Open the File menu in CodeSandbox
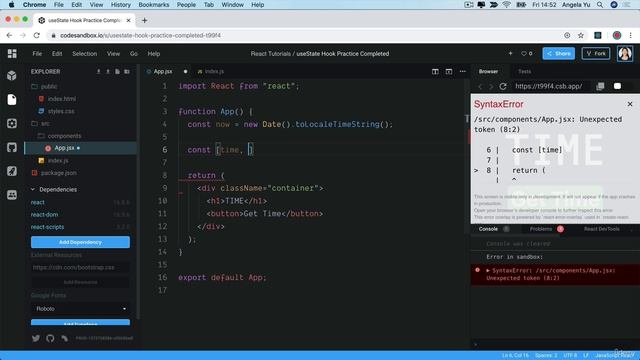The image size is (640, 360). click(37, 53)
